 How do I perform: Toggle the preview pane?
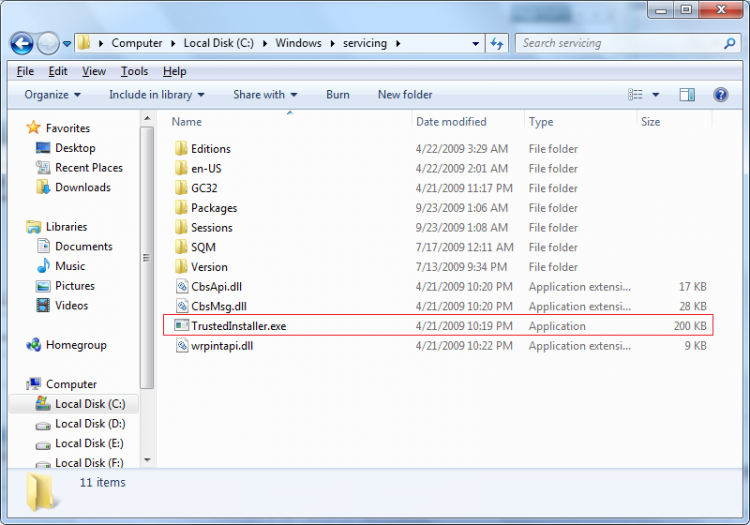click(687, 95)
